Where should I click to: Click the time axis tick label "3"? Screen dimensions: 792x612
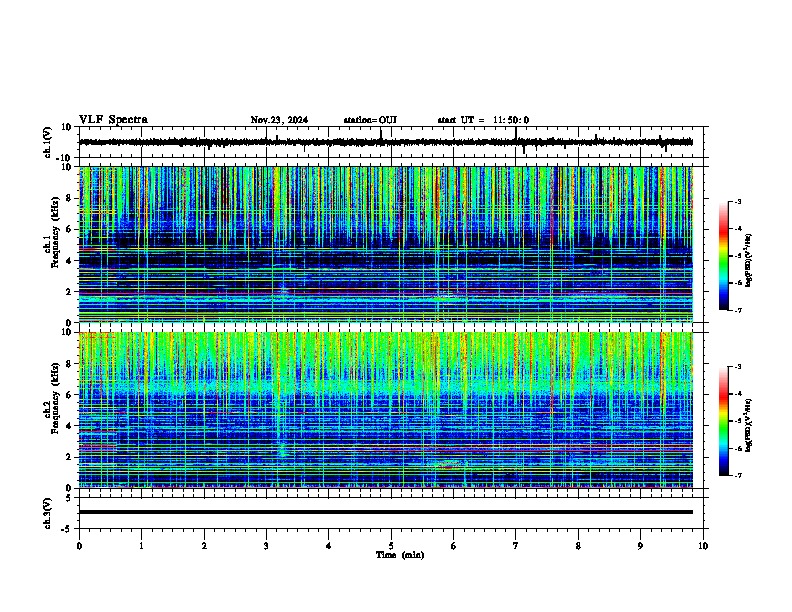[266, 546]
